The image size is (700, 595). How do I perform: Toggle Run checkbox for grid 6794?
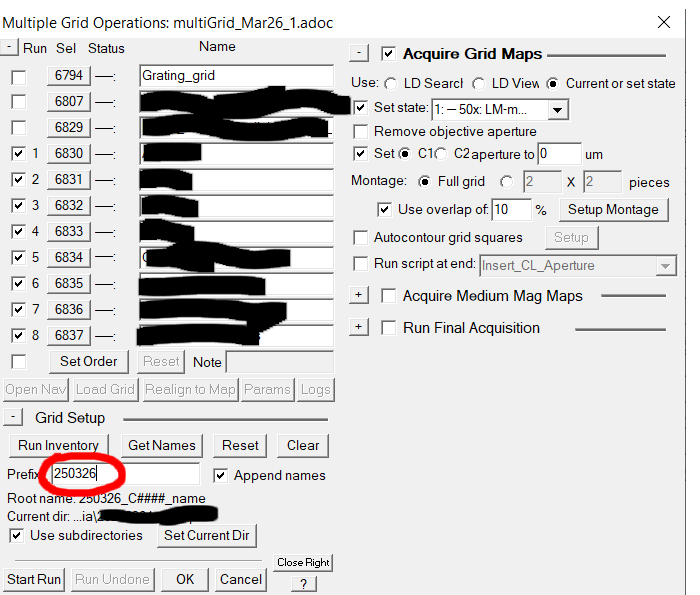pos(18,77)
